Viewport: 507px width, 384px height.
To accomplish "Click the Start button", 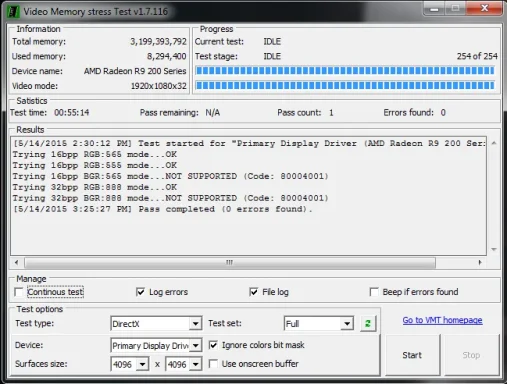I will pos(412,355).
